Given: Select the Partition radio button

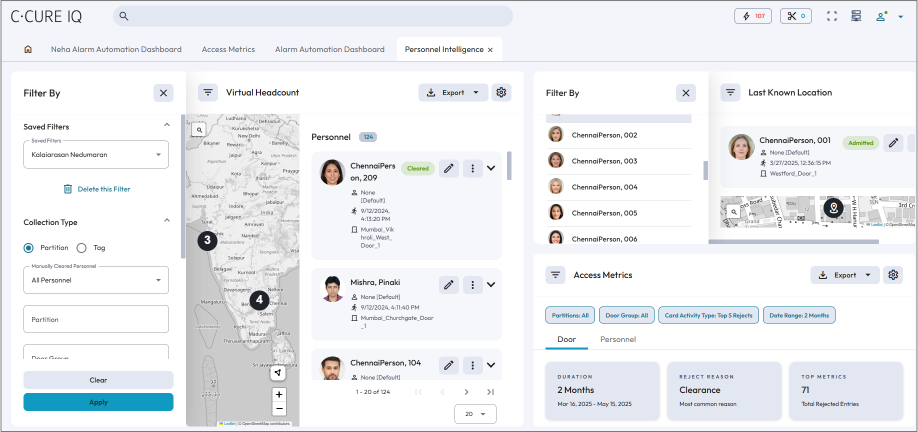Looking at the screenshot, I should pos(29,247).
